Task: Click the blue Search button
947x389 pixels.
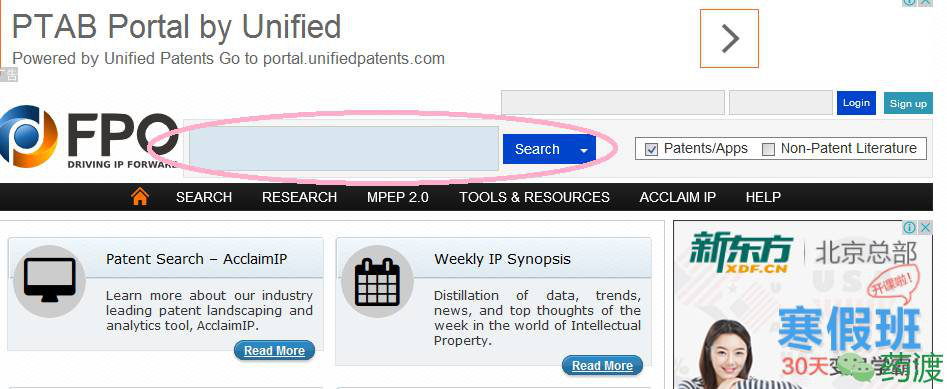Action: coord(538,149)
